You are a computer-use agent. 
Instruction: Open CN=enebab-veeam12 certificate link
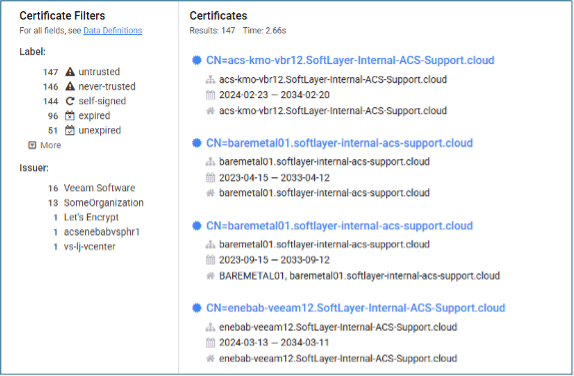(355, 308)
